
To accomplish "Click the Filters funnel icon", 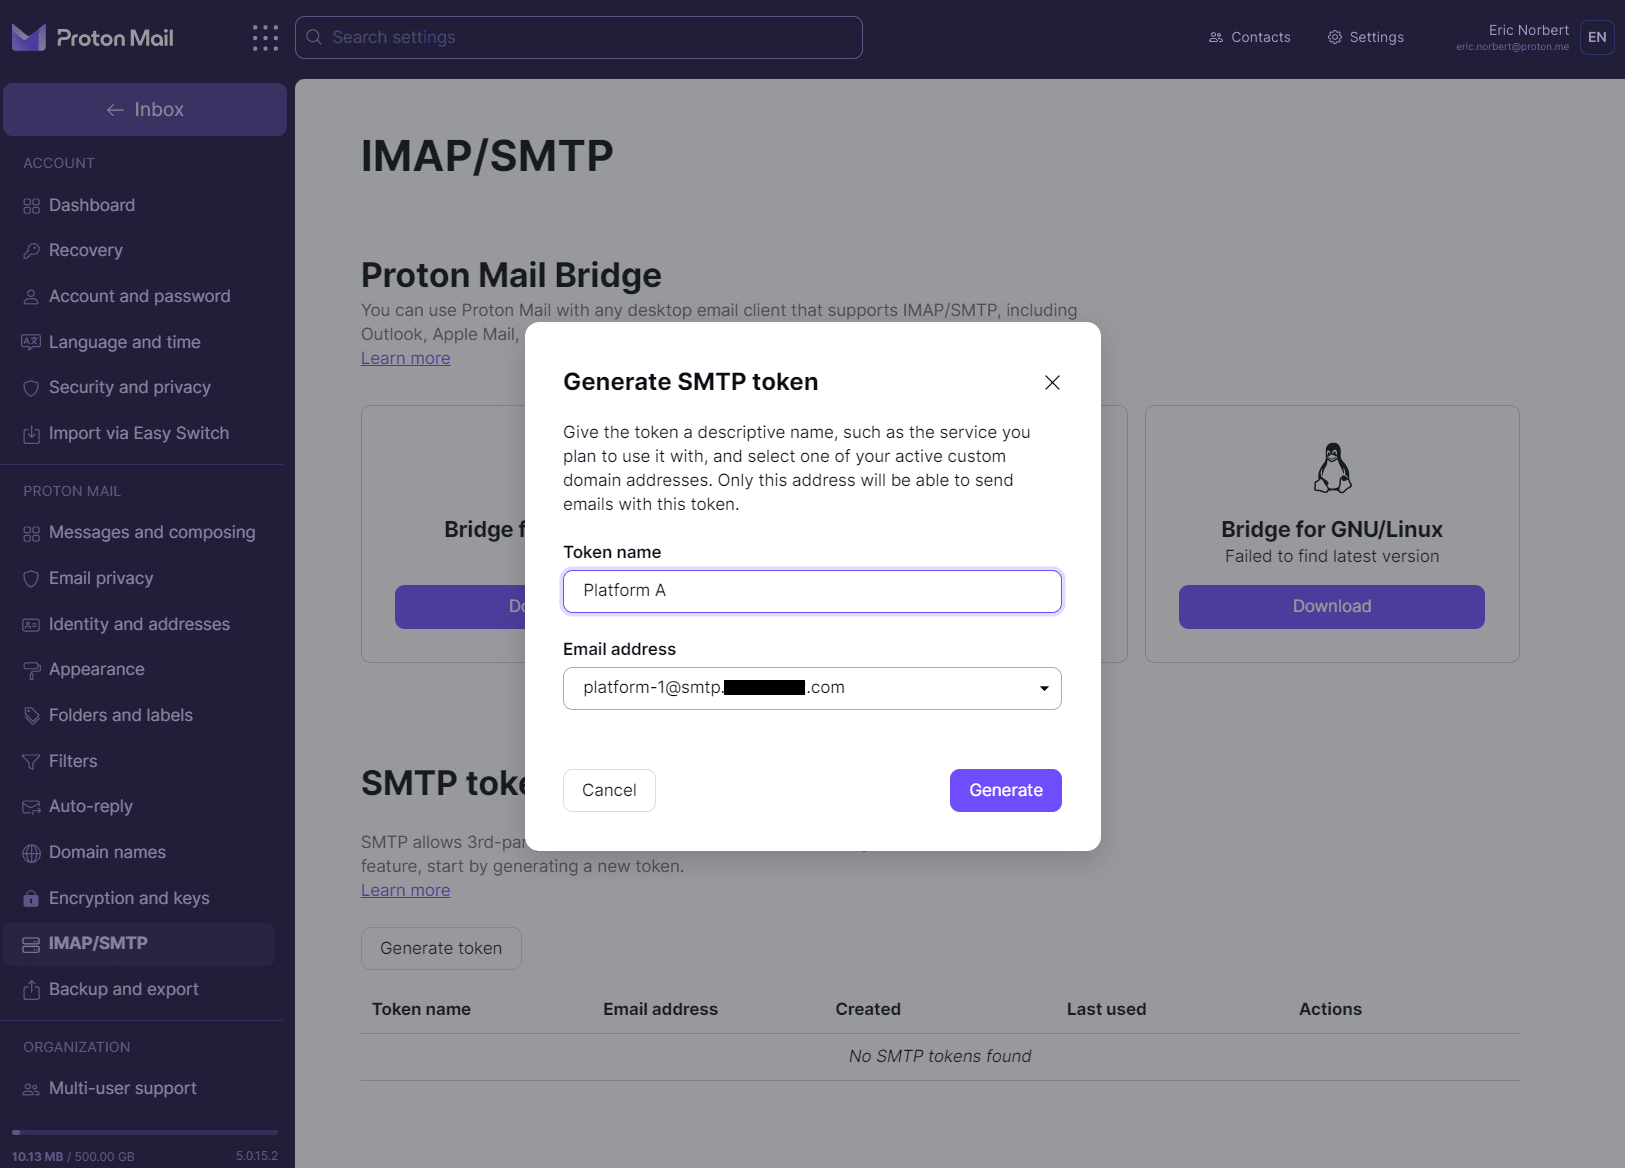I will point(31,761).
